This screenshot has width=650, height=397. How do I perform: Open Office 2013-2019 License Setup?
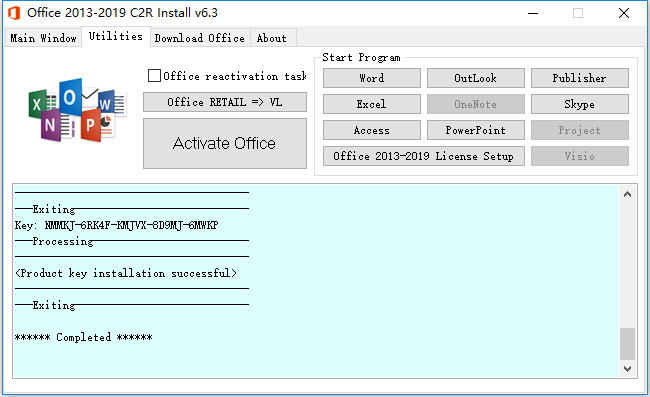424,156
